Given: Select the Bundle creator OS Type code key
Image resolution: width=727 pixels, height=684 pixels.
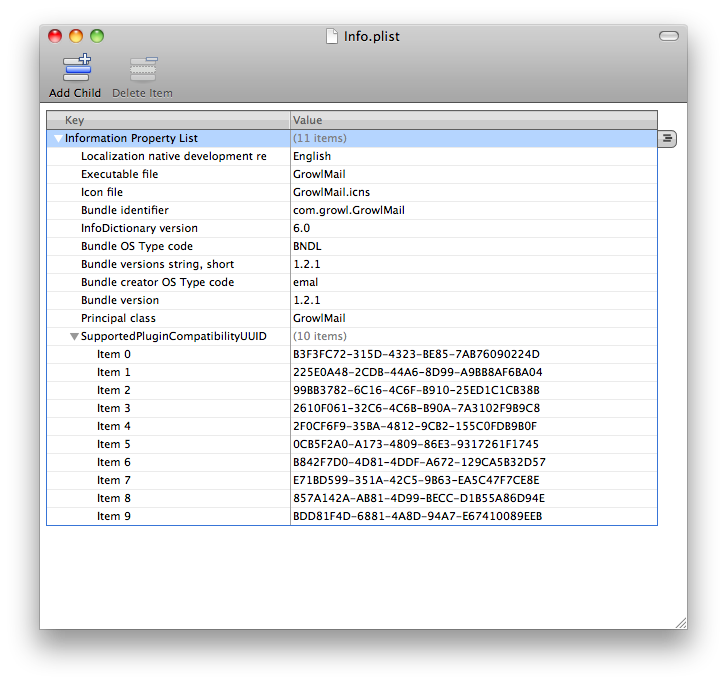Looking at the screenshot, I should click(x=157, y=282).
